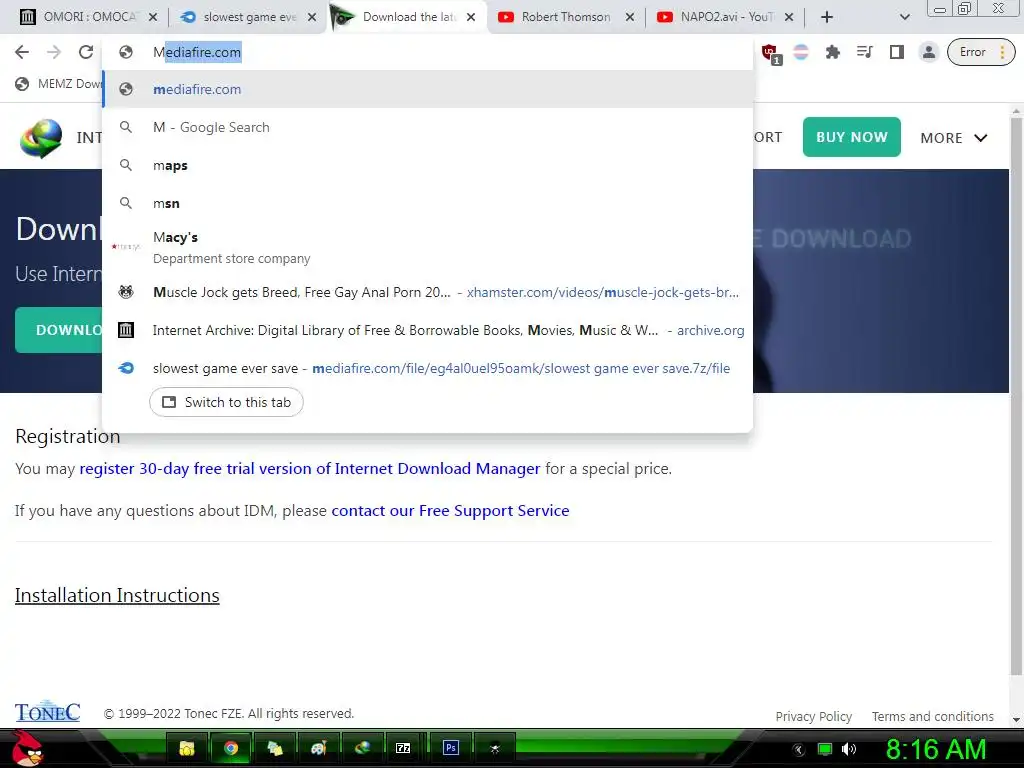Go forward to the next page
1024x768 pixels.
pos(54,52)
